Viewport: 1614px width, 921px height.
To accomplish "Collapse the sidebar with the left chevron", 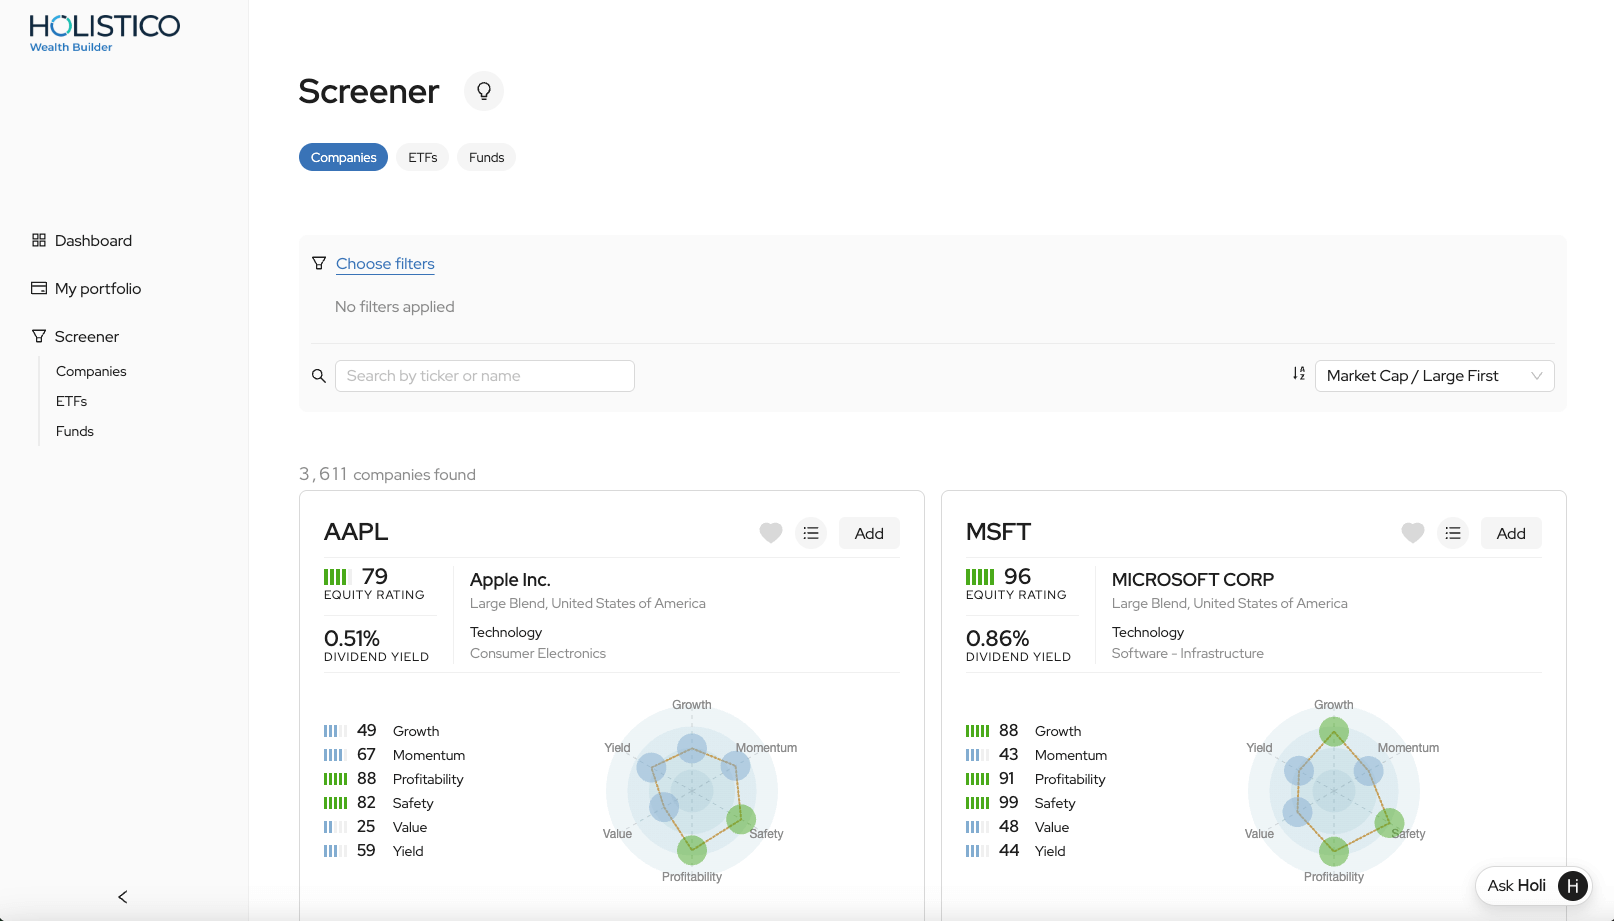I will point(123,897).
